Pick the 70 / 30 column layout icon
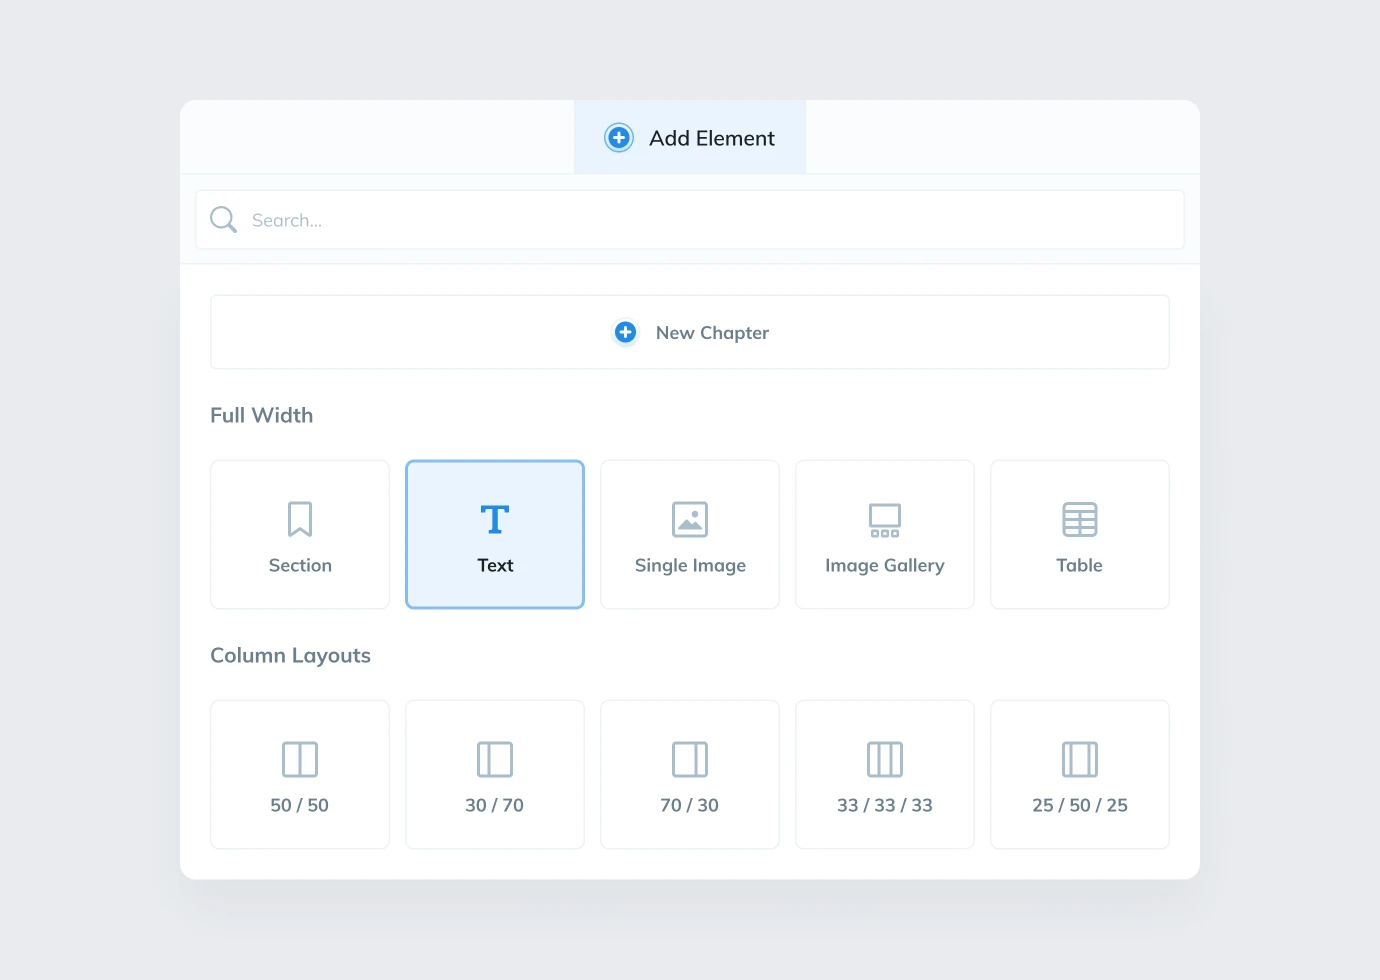Viewport: 1380px width, 980px height. click(x=690, y=759)
